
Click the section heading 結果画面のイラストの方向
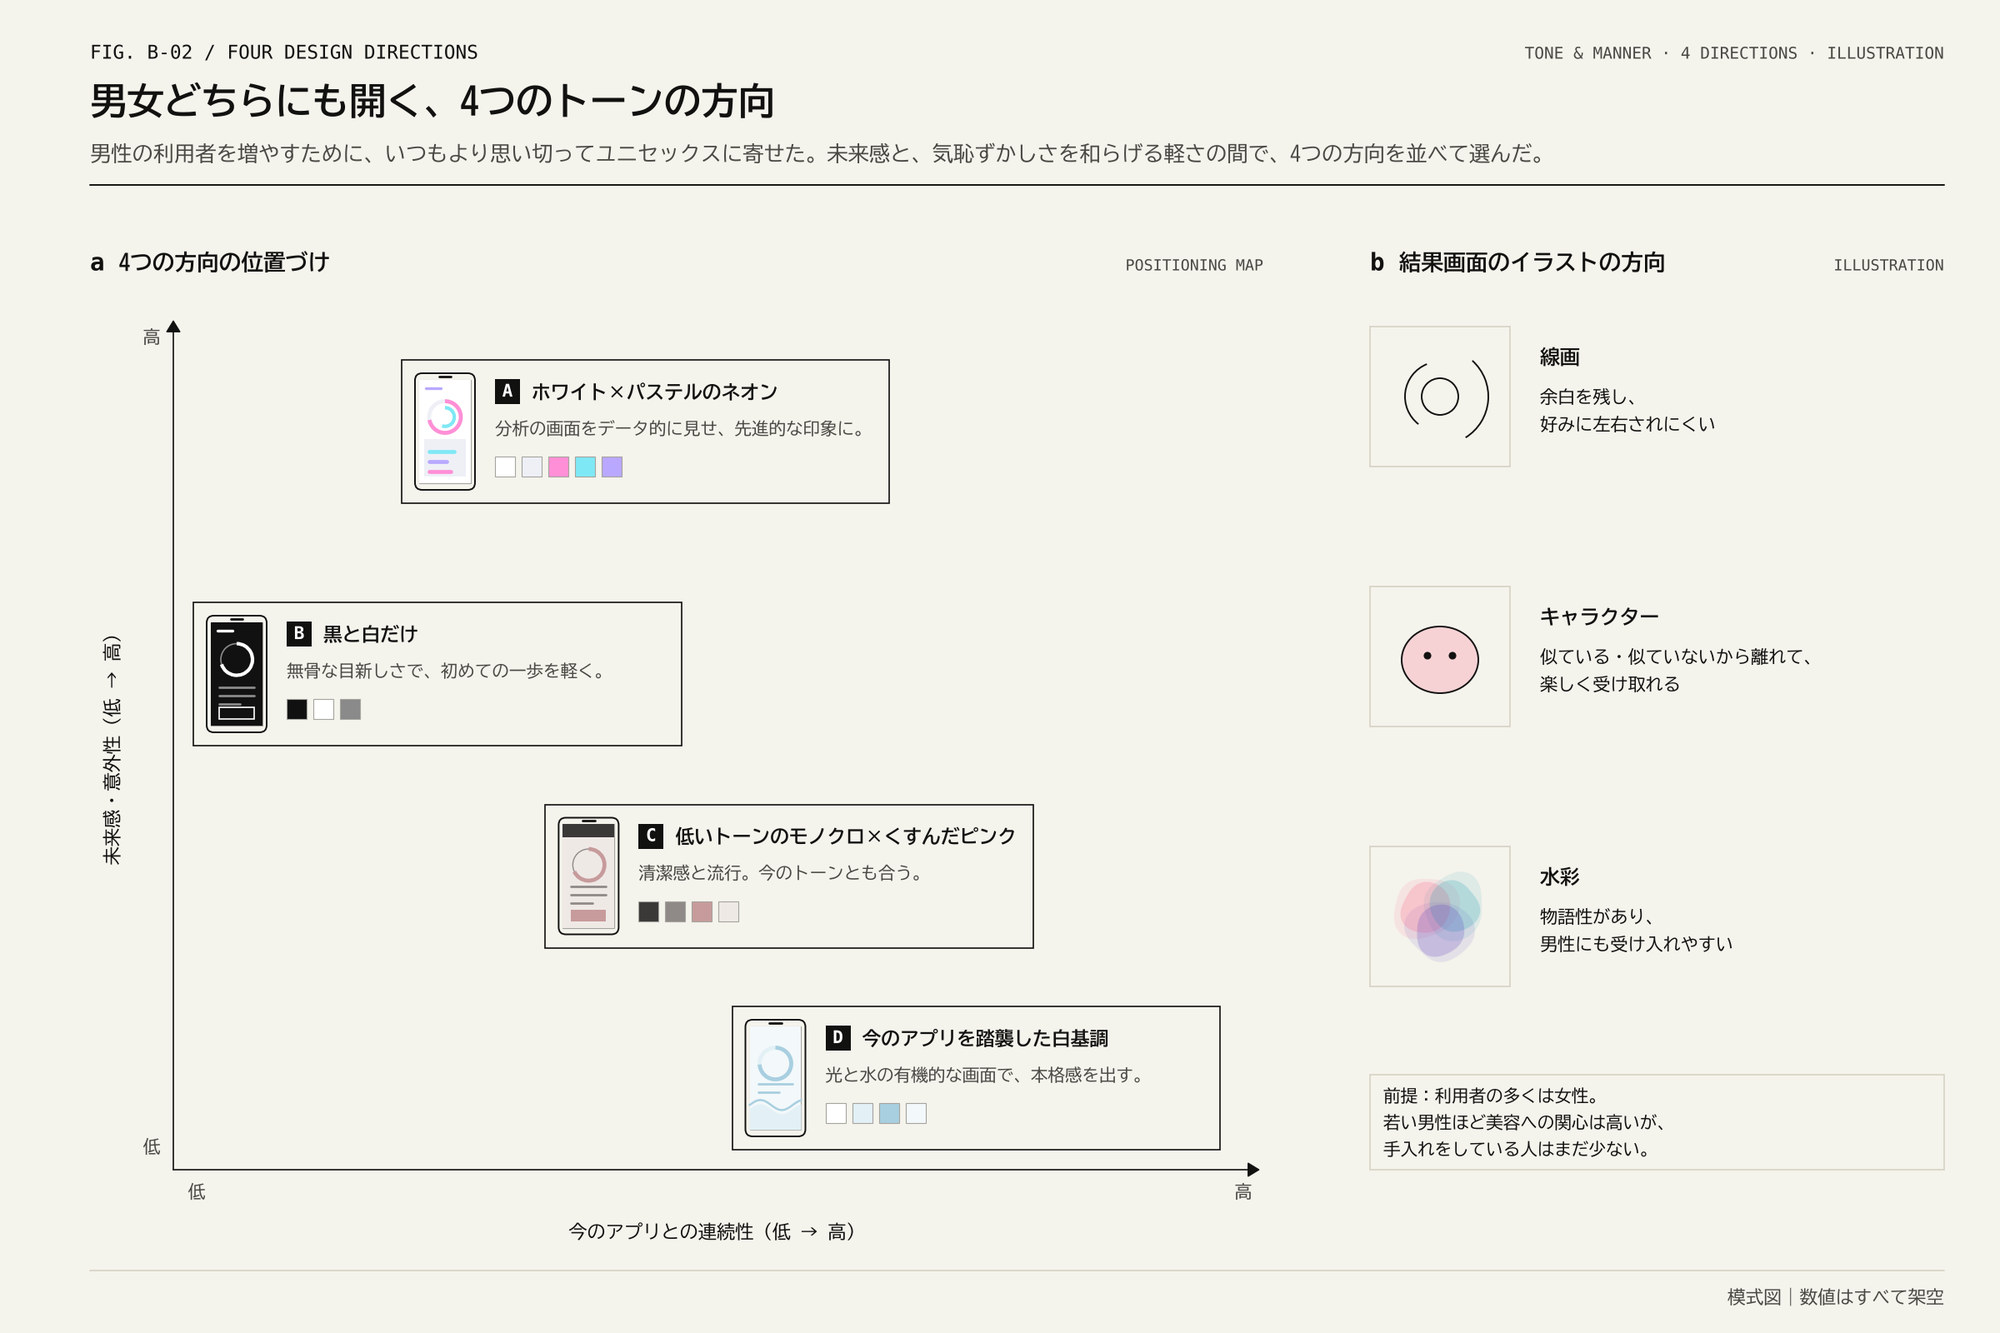(x=1531, y=262)
